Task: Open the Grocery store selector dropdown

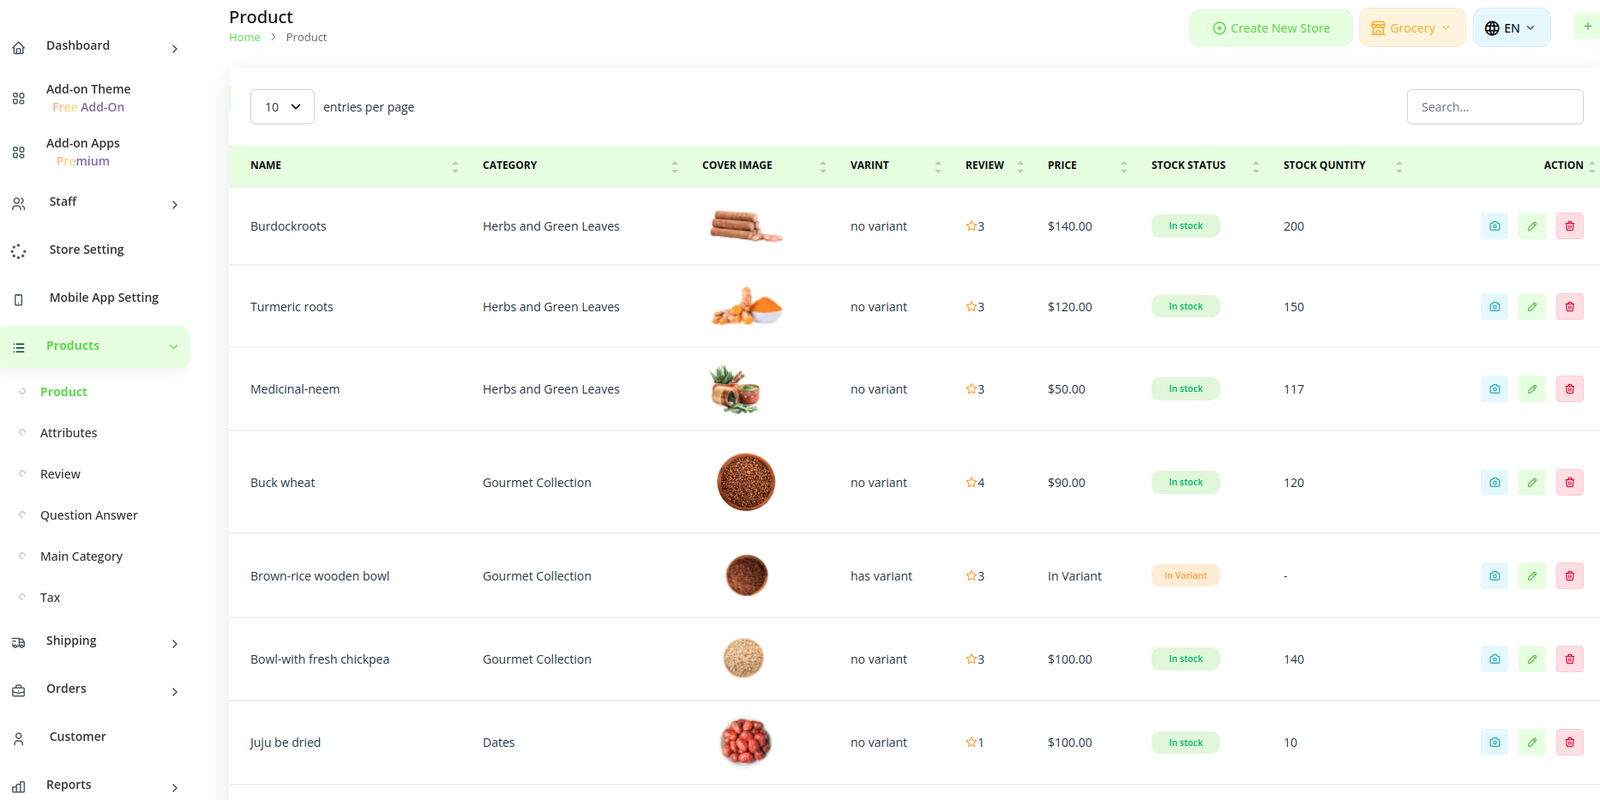Action: (x=1411, y=28)
